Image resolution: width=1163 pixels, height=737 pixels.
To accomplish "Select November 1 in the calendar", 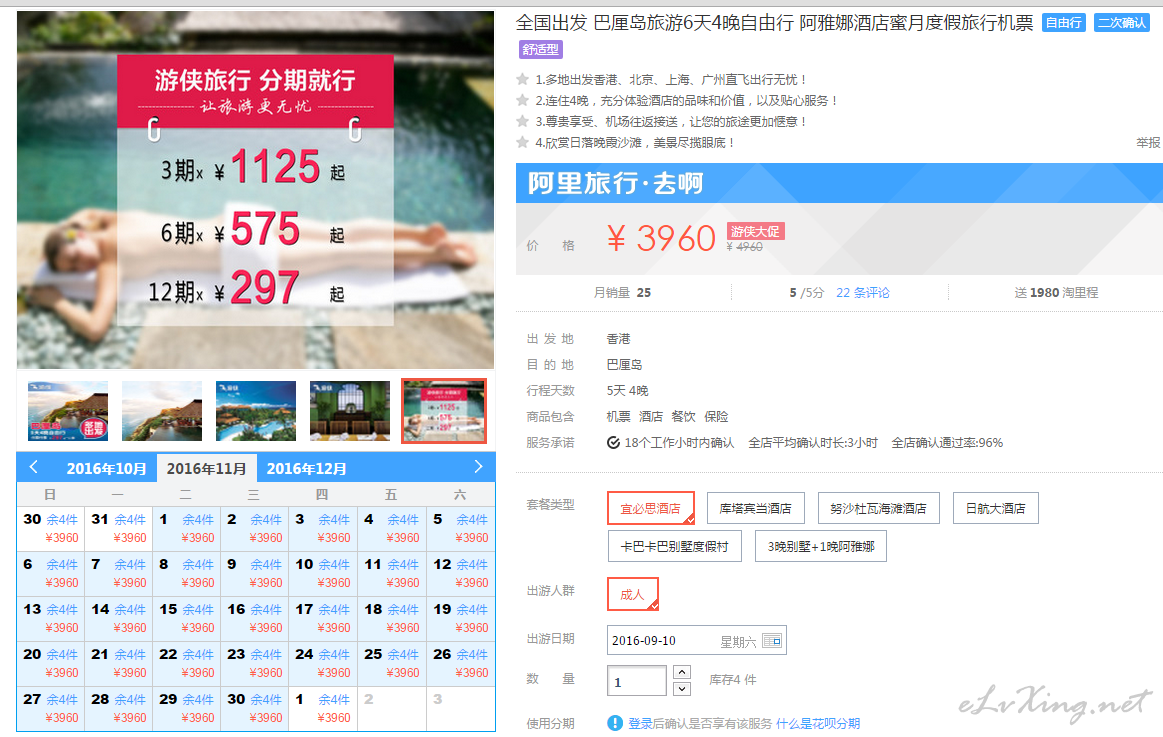I will click(x=186, y=529).
